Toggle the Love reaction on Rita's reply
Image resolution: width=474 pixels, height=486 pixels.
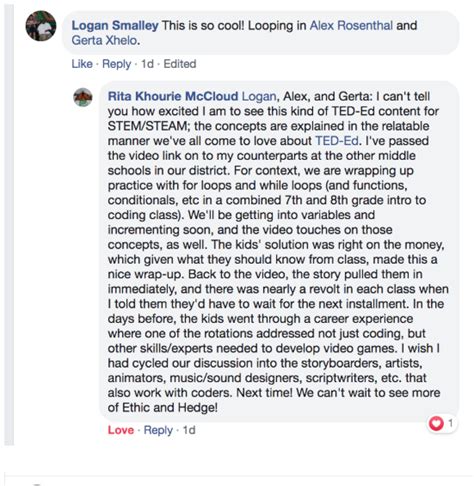tap(121, 430)
